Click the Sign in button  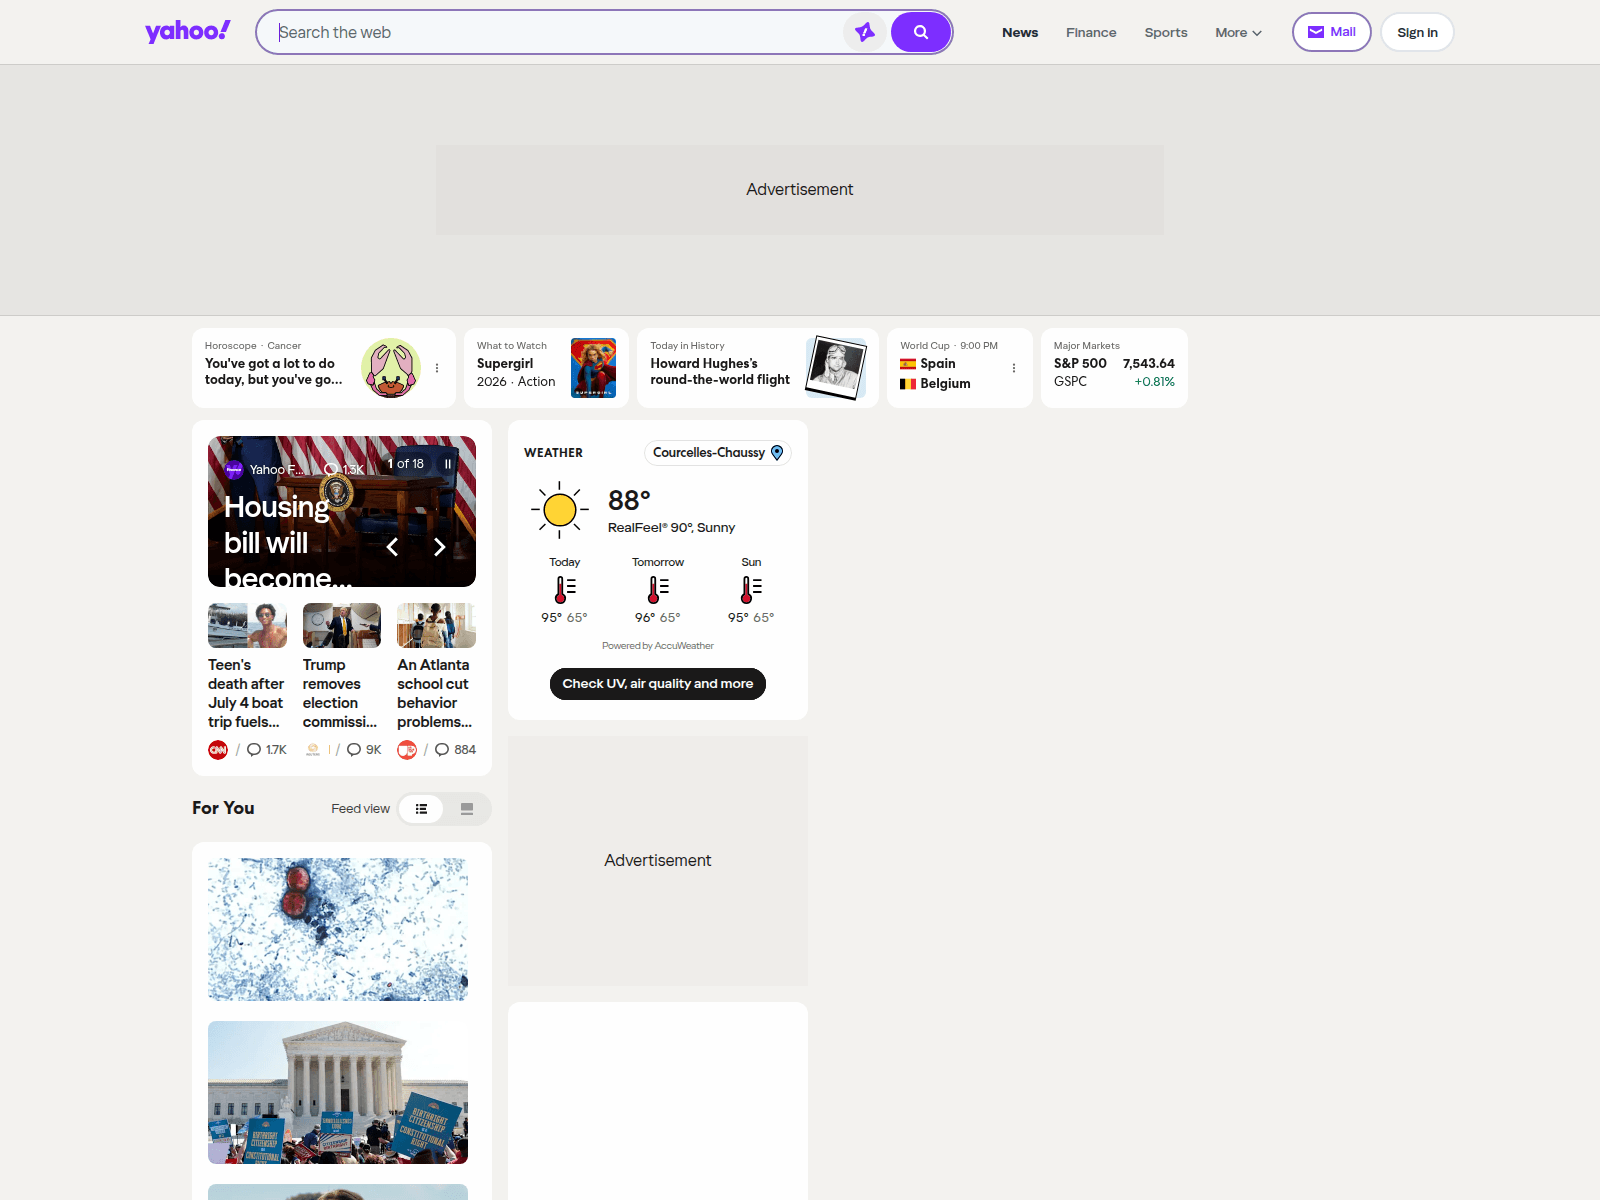1417,32
